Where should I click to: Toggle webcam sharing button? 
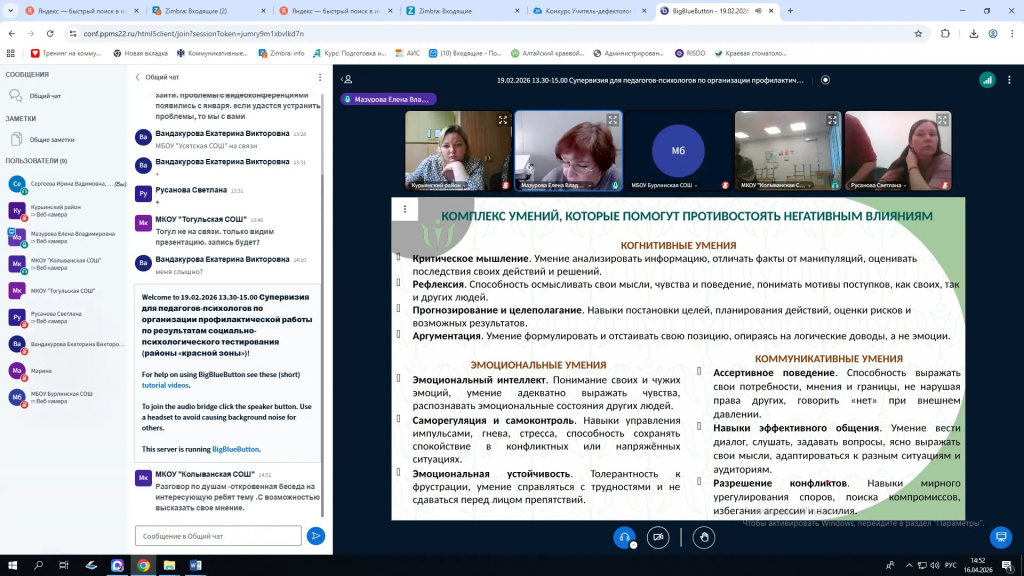coord(657,537)
